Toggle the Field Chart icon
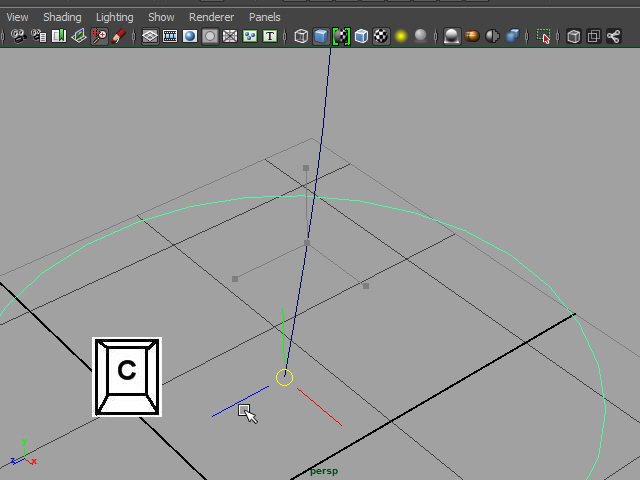The image size is (640, 480). pos(230,36)
